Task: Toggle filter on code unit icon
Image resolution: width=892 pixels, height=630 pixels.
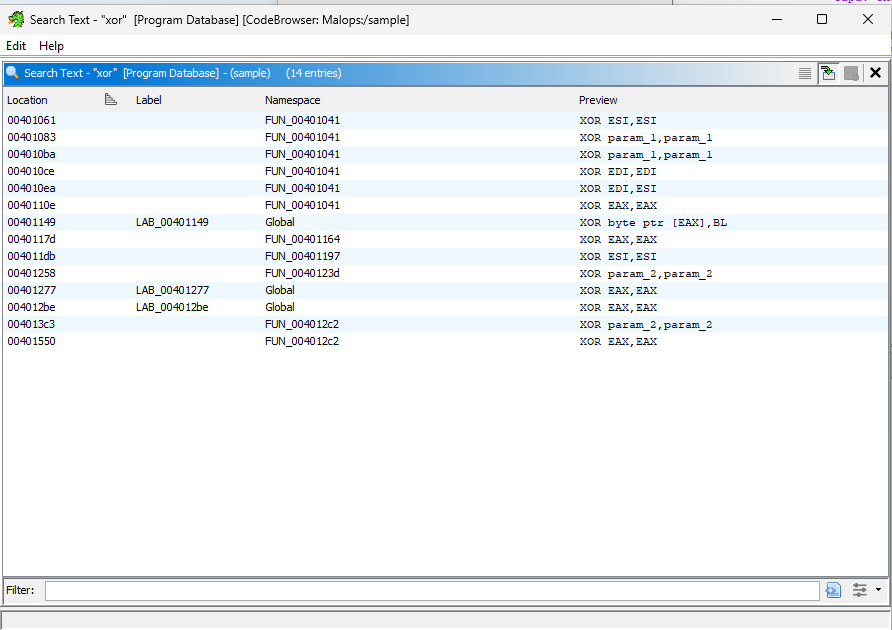Action: coord(833,591)
